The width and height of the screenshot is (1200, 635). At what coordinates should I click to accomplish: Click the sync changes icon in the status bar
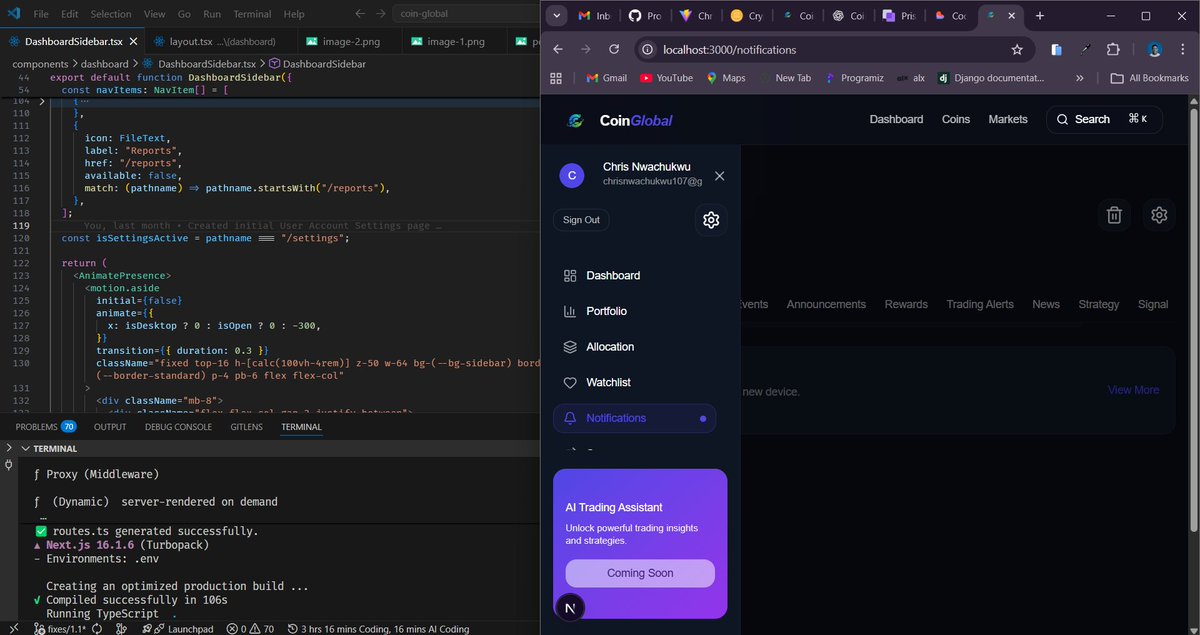pyautogui.click(x=97, y=629)
